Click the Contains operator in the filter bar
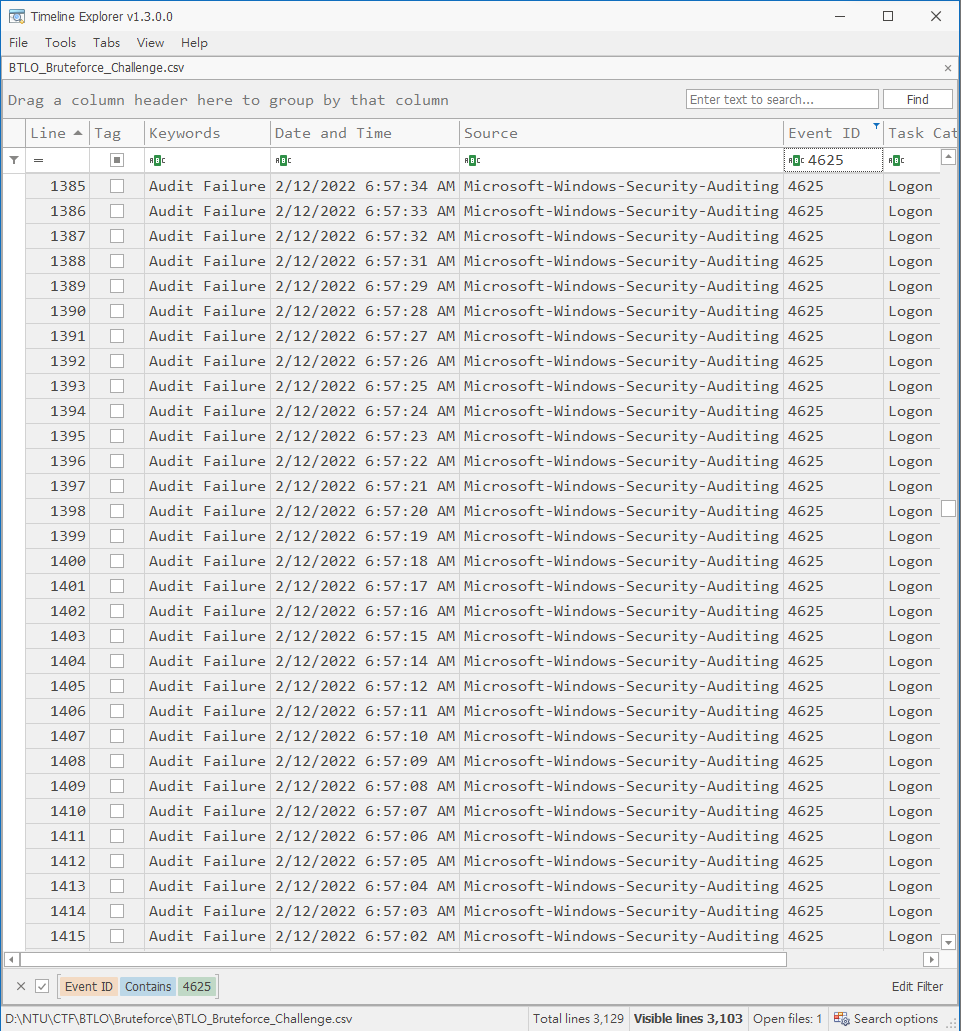Image resolution: width=961 pixels, height=1031 pixels. tap(148, 986)
